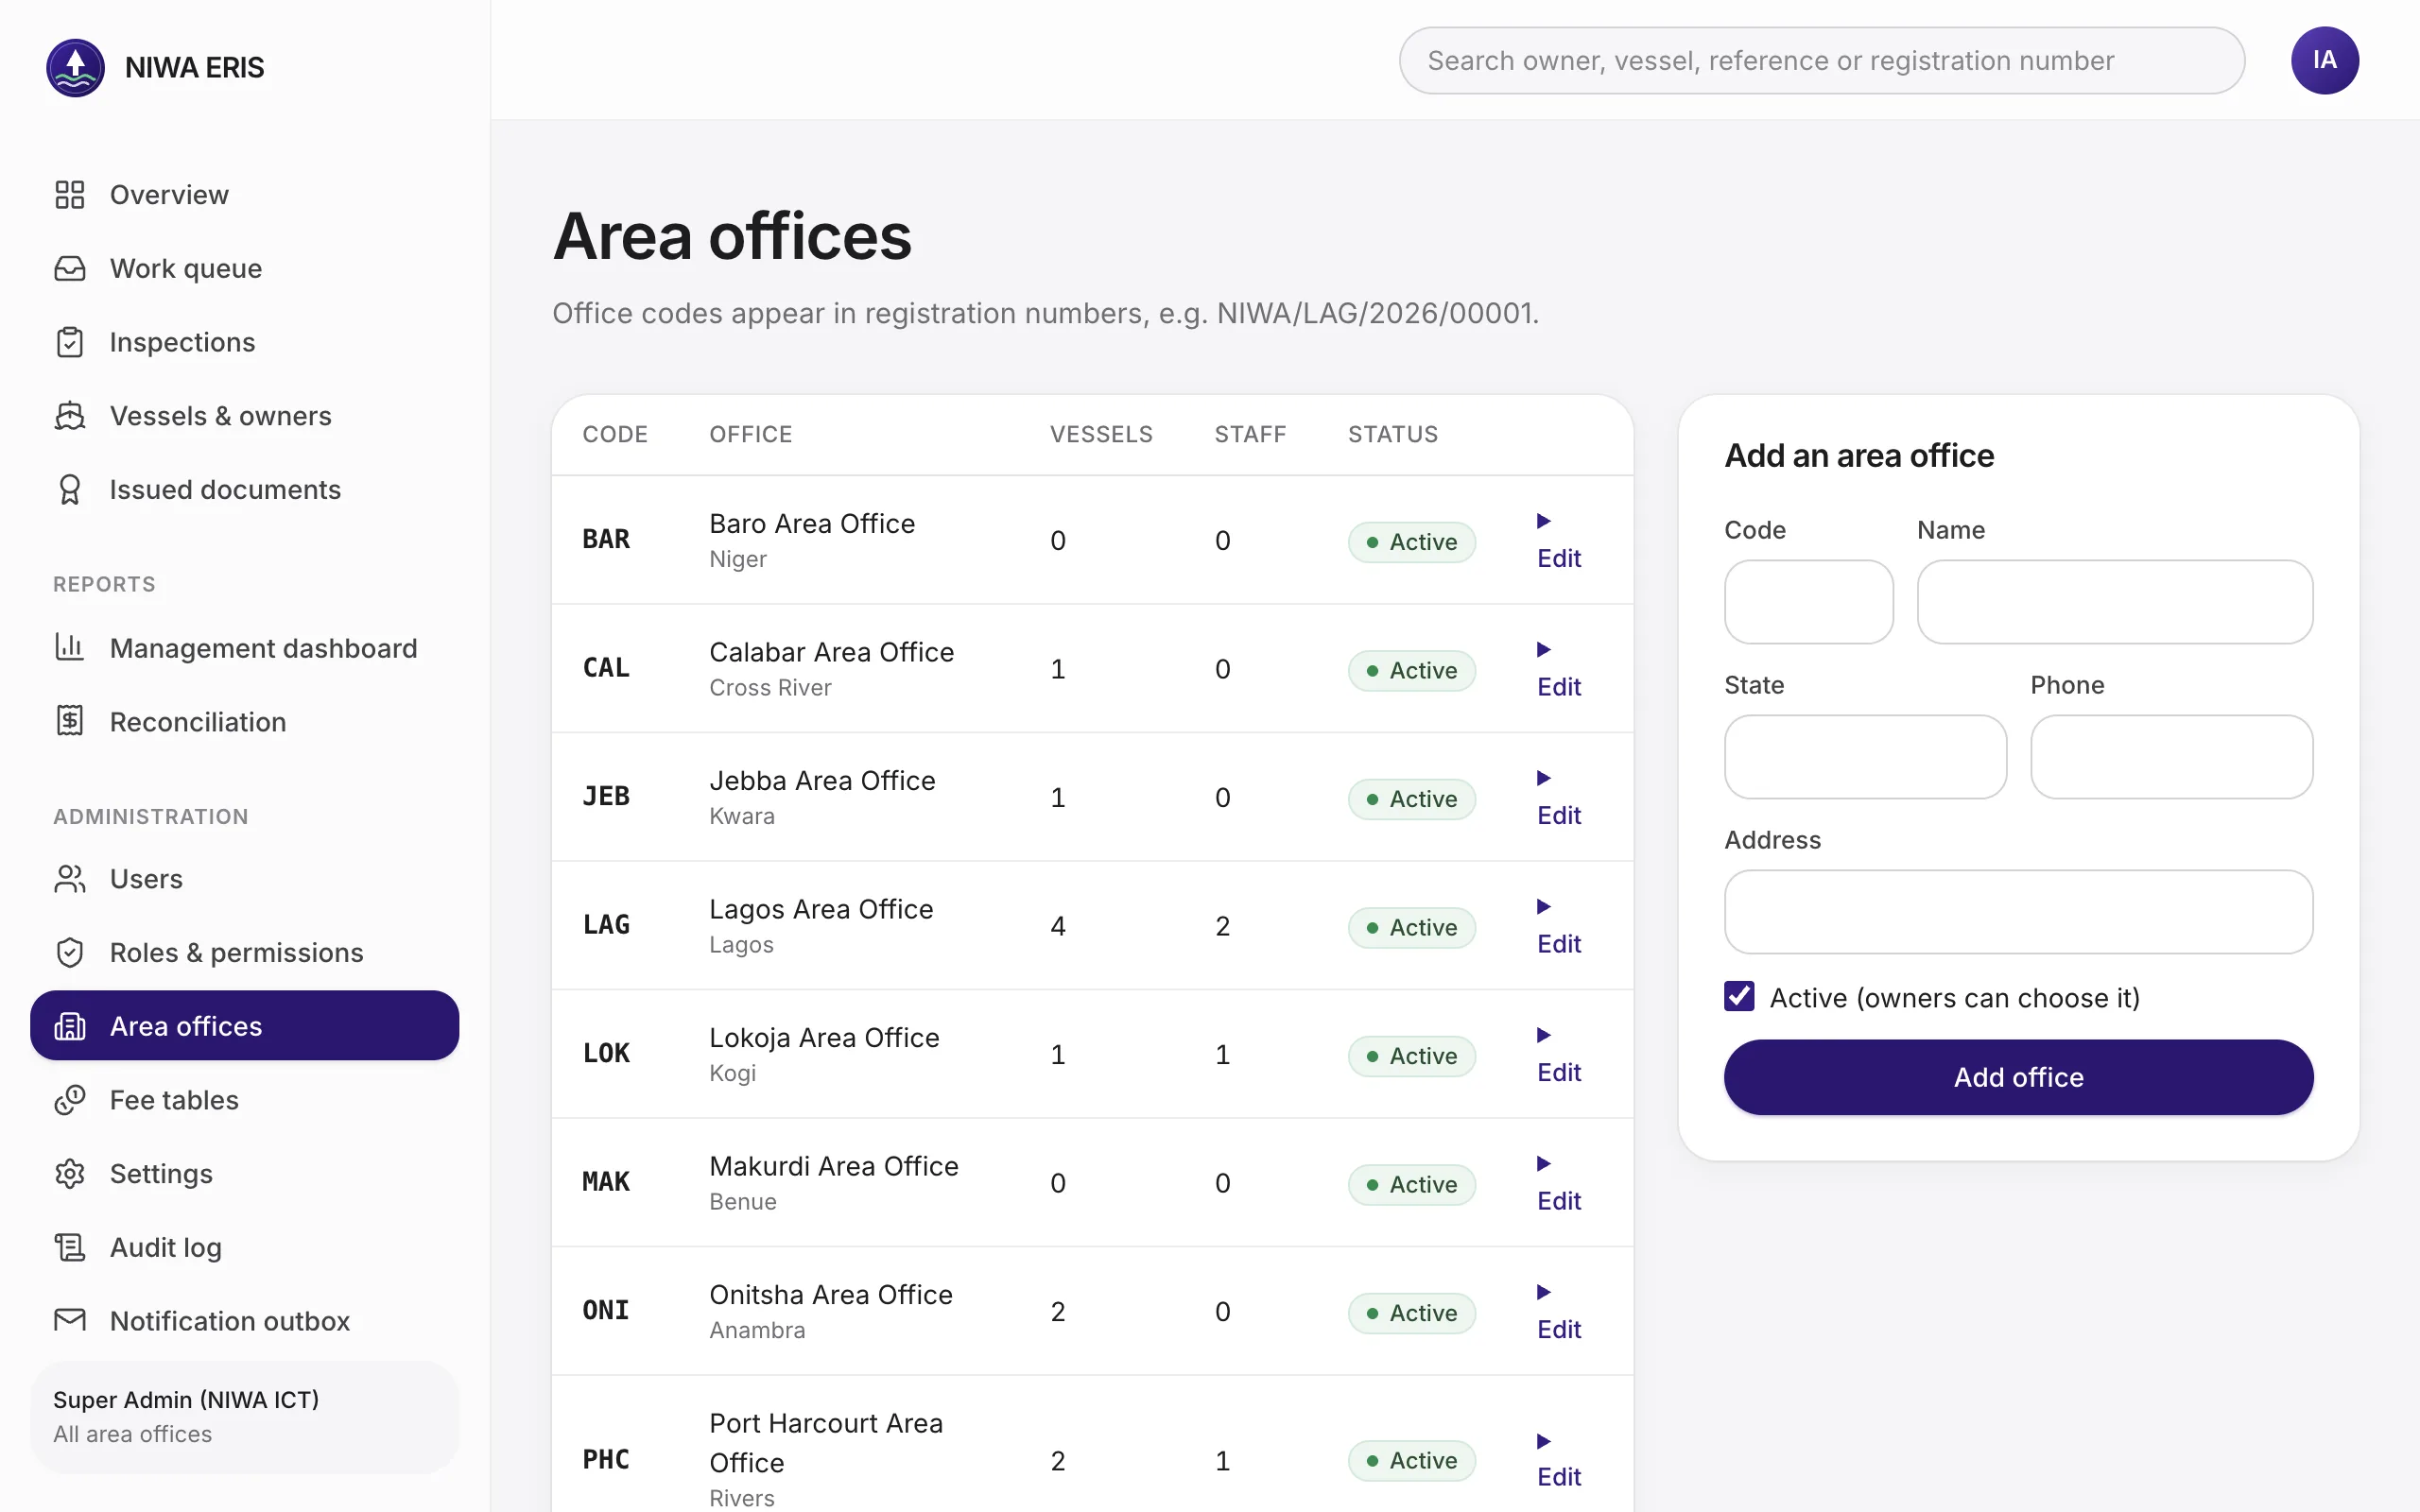Click the Settings gear icon
Viewport: 2420px width, 1512px height.
69,1174
